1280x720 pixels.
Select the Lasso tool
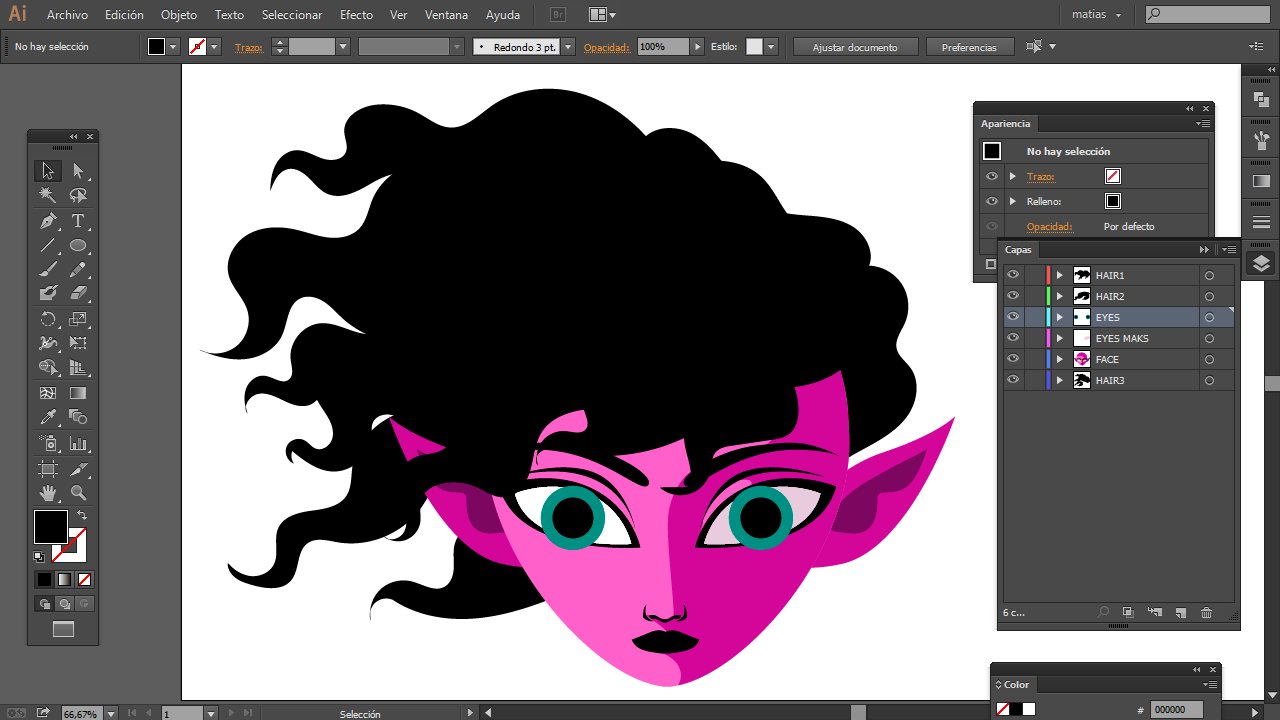point(78,196)
